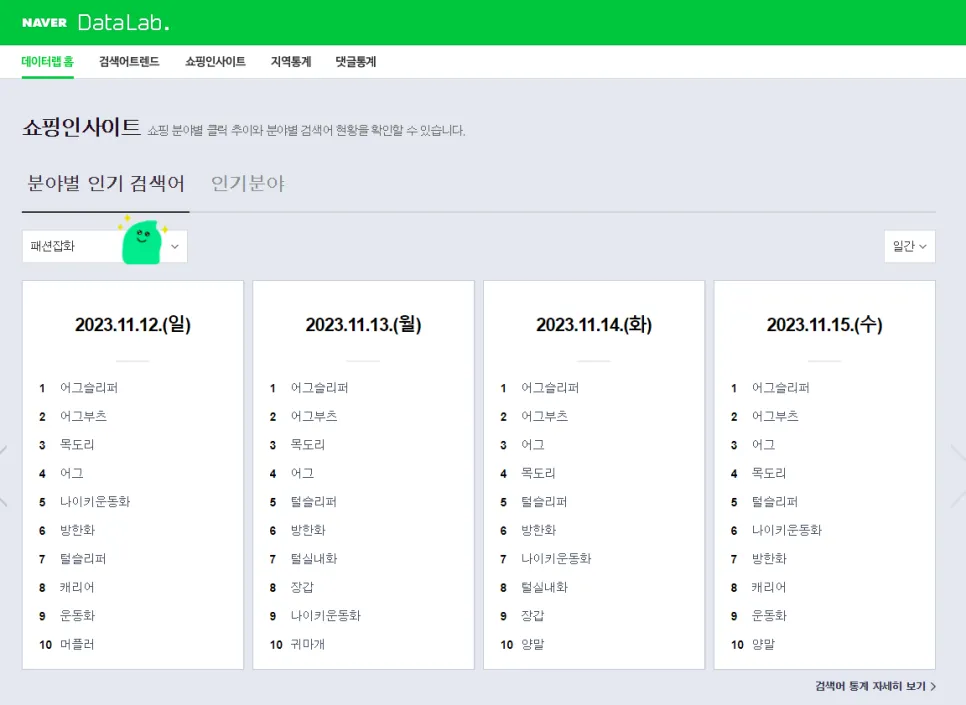Click 나이키운동화 ranked 7 on 2023.11.14
Screen dimensions: 966x705
[x=556, y=558]
